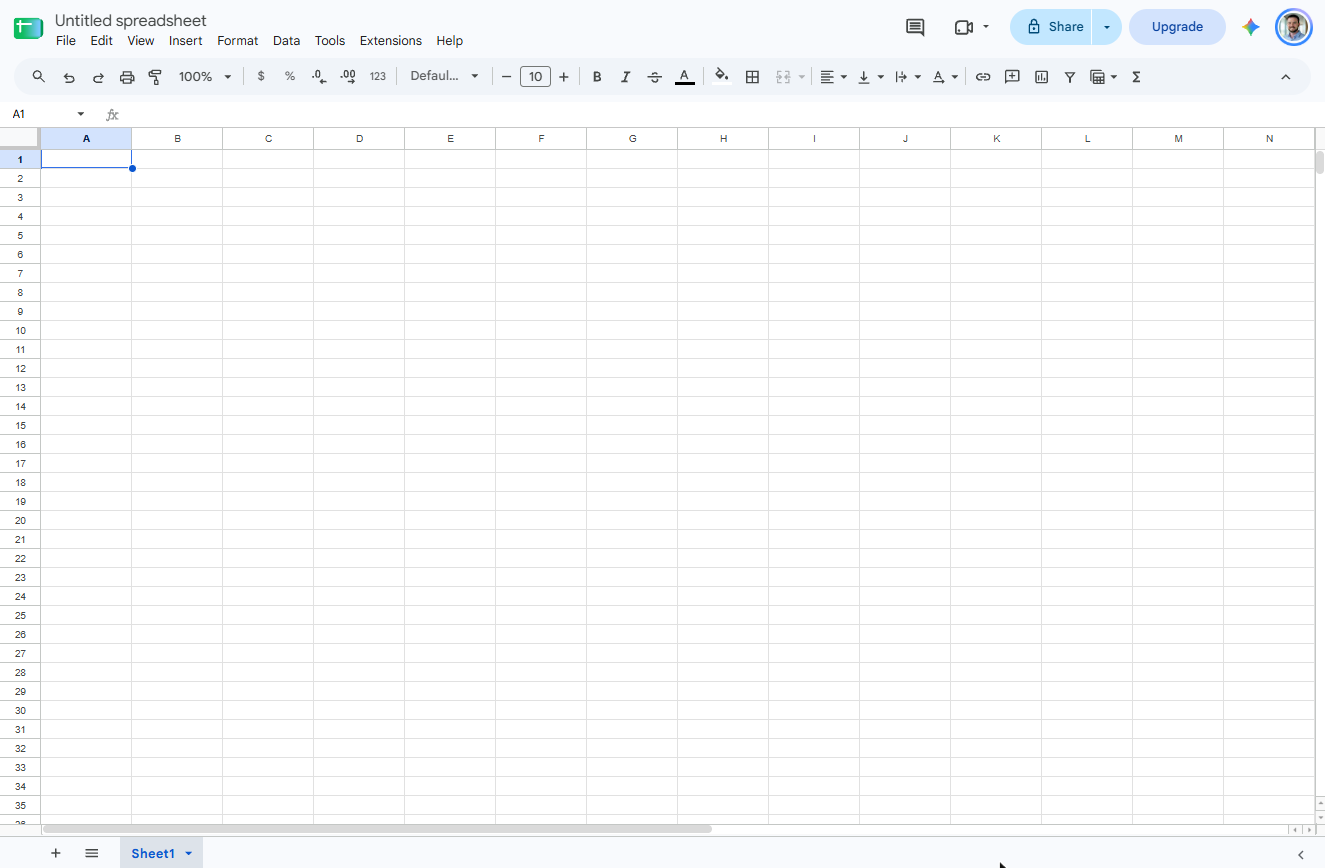Open more number formats 123 menu
The height and width of the screenshot is (868, 1325).
click(x=377, y=77)
